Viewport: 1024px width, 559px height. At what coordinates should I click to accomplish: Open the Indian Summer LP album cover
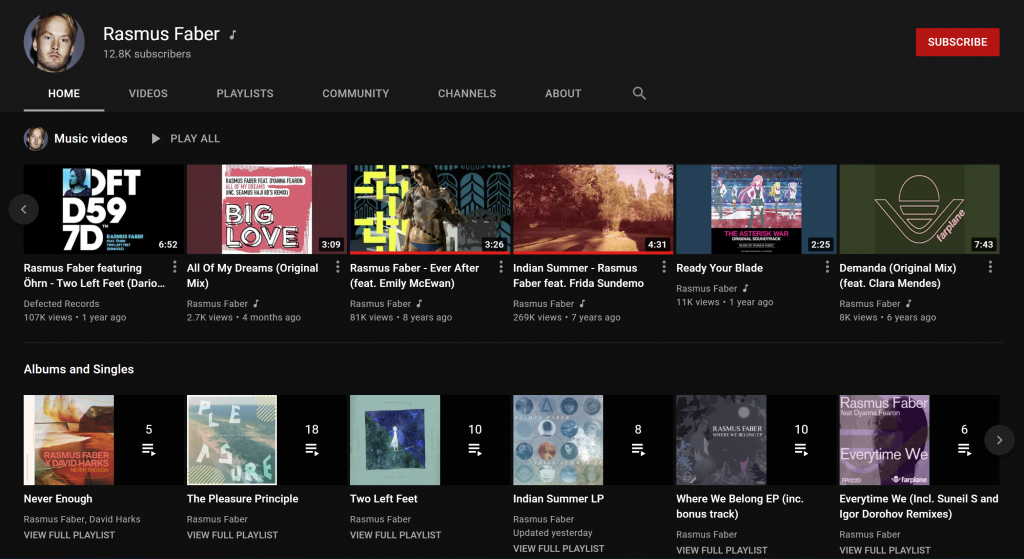coord(558,440)
